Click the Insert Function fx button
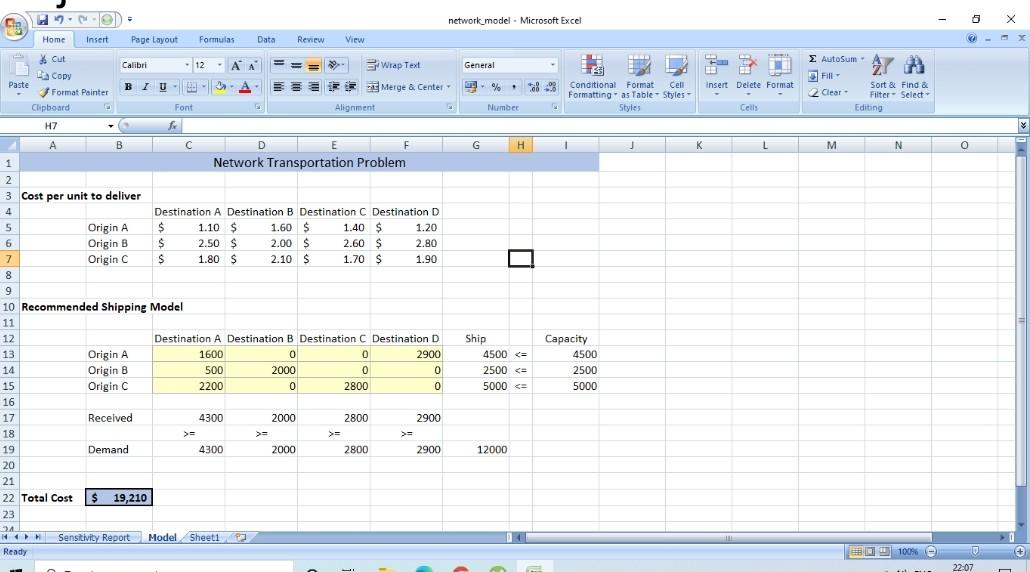Image resolution: width=1030 pixels, height=572 pixels. click(x=172, y=125)
